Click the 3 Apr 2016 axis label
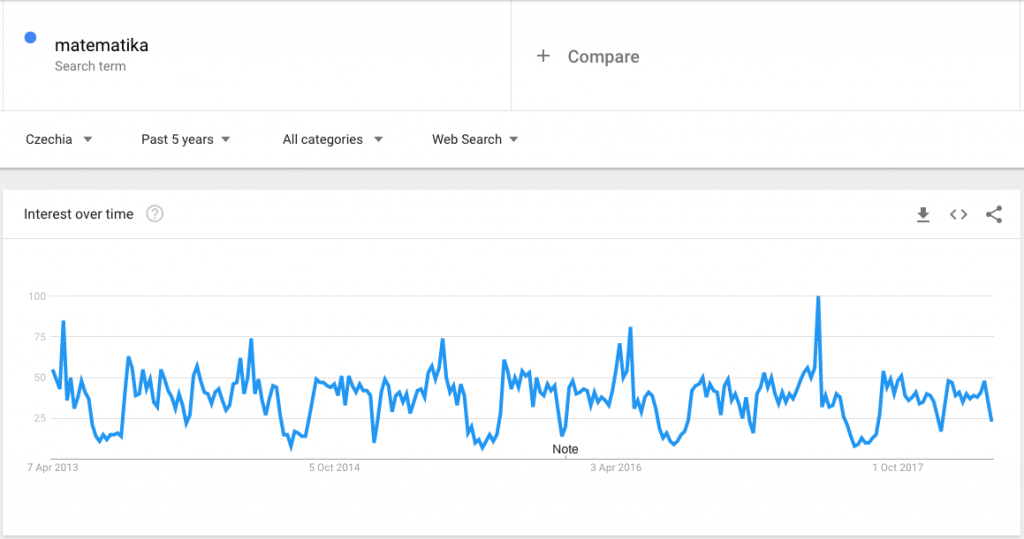This screenshot has height=539, width=1024. click(616, 468)
